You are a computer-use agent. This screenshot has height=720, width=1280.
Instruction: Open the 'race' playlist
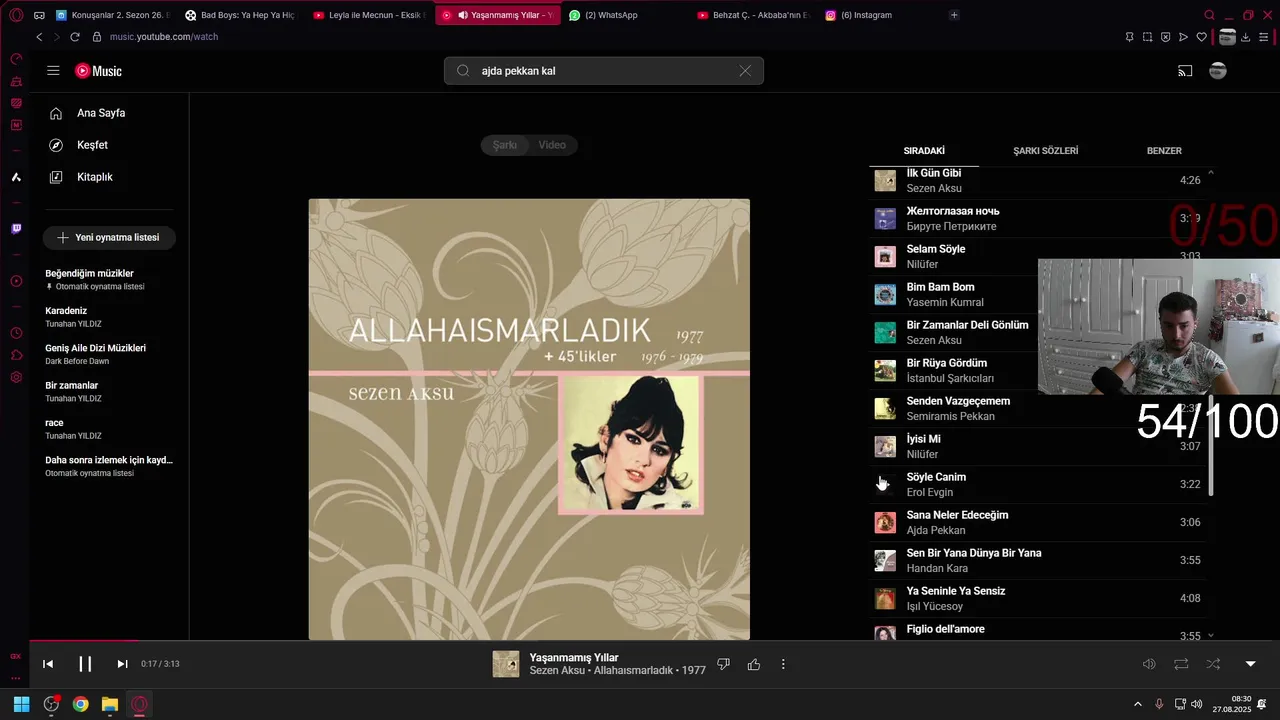tap(109, 429)
